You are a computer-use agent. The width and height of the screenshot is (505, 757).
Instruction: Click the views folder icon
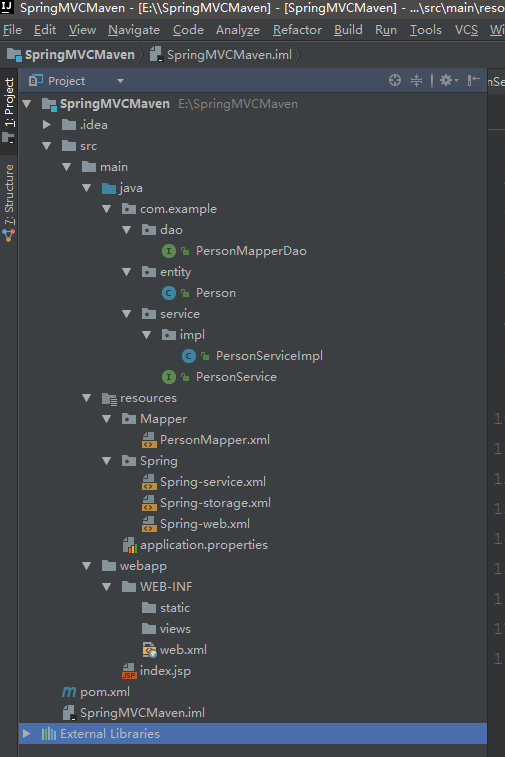pyautogui.click(x=149, y=629)
